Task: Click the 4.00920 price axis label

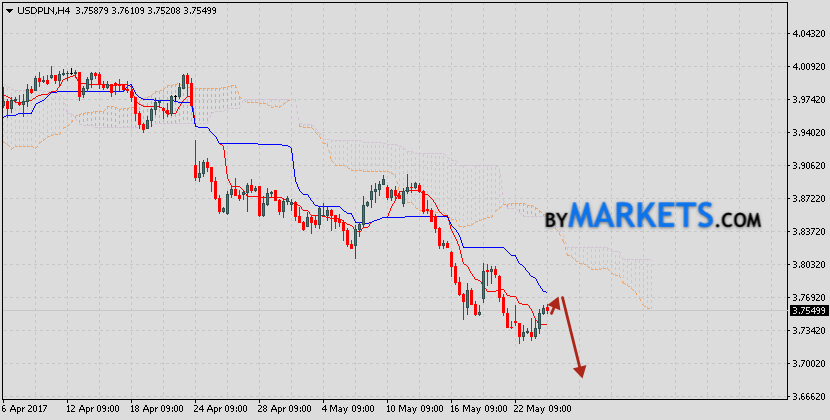Action: point(807,67)
